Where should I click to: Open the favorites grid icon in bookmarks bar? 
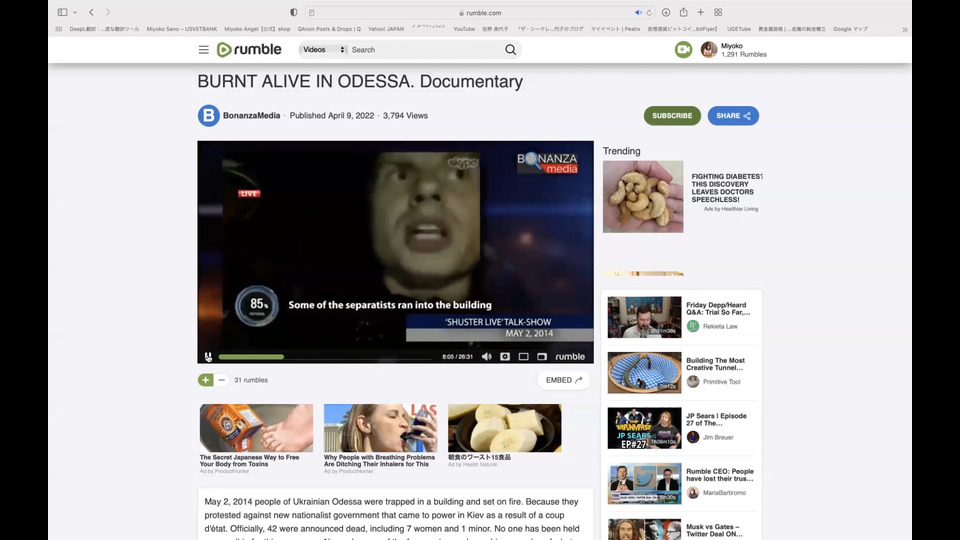pyautogui.click(x=59, y=29)
